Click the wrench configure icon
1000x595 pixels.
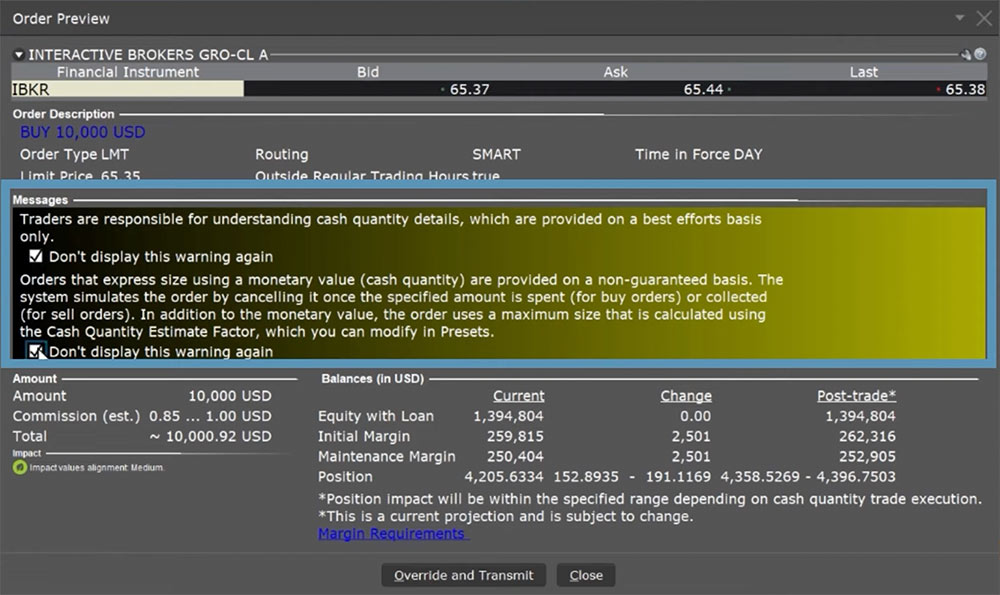[x=966, y=54]
